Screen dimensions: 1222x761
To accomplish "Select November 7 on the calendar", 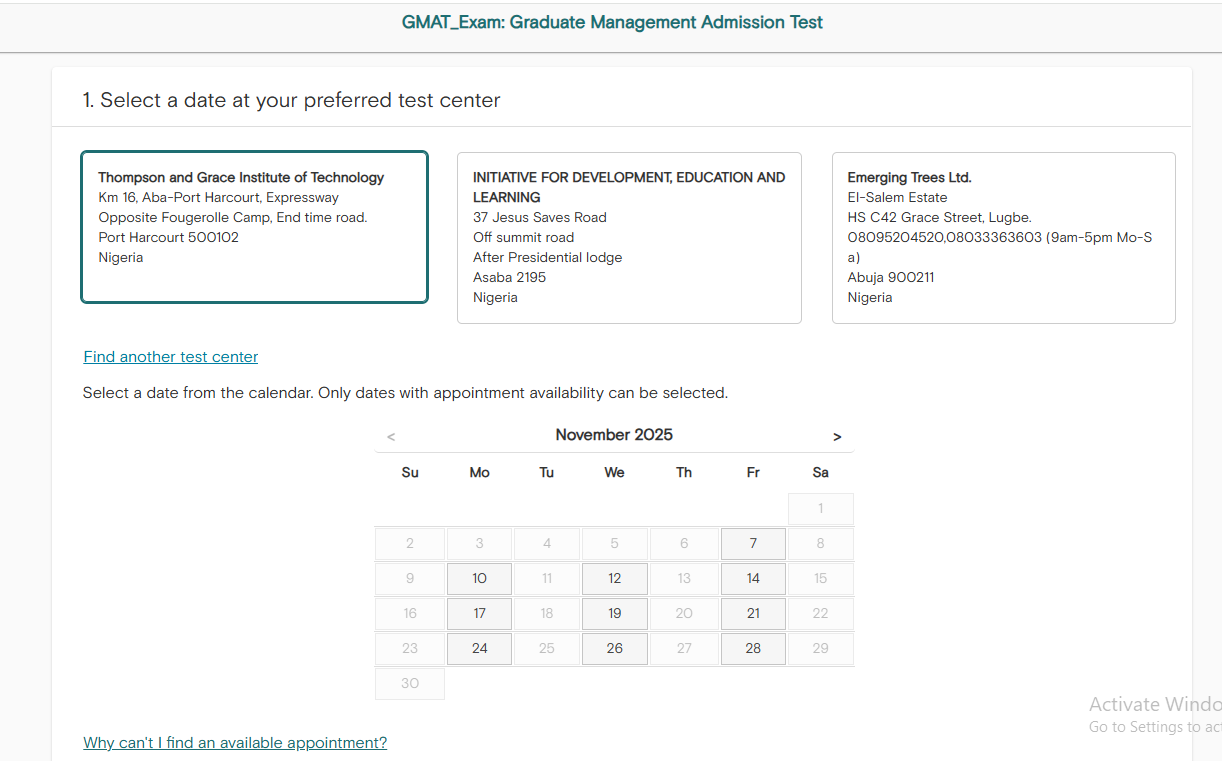I will tap(753, 543).
